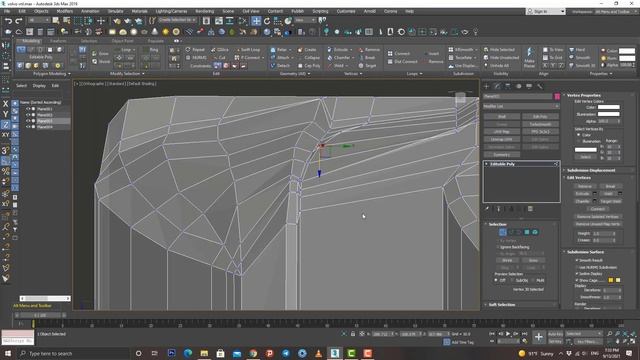
Task: Click Grow button in Selection rollout
Action: pos(533,260)
